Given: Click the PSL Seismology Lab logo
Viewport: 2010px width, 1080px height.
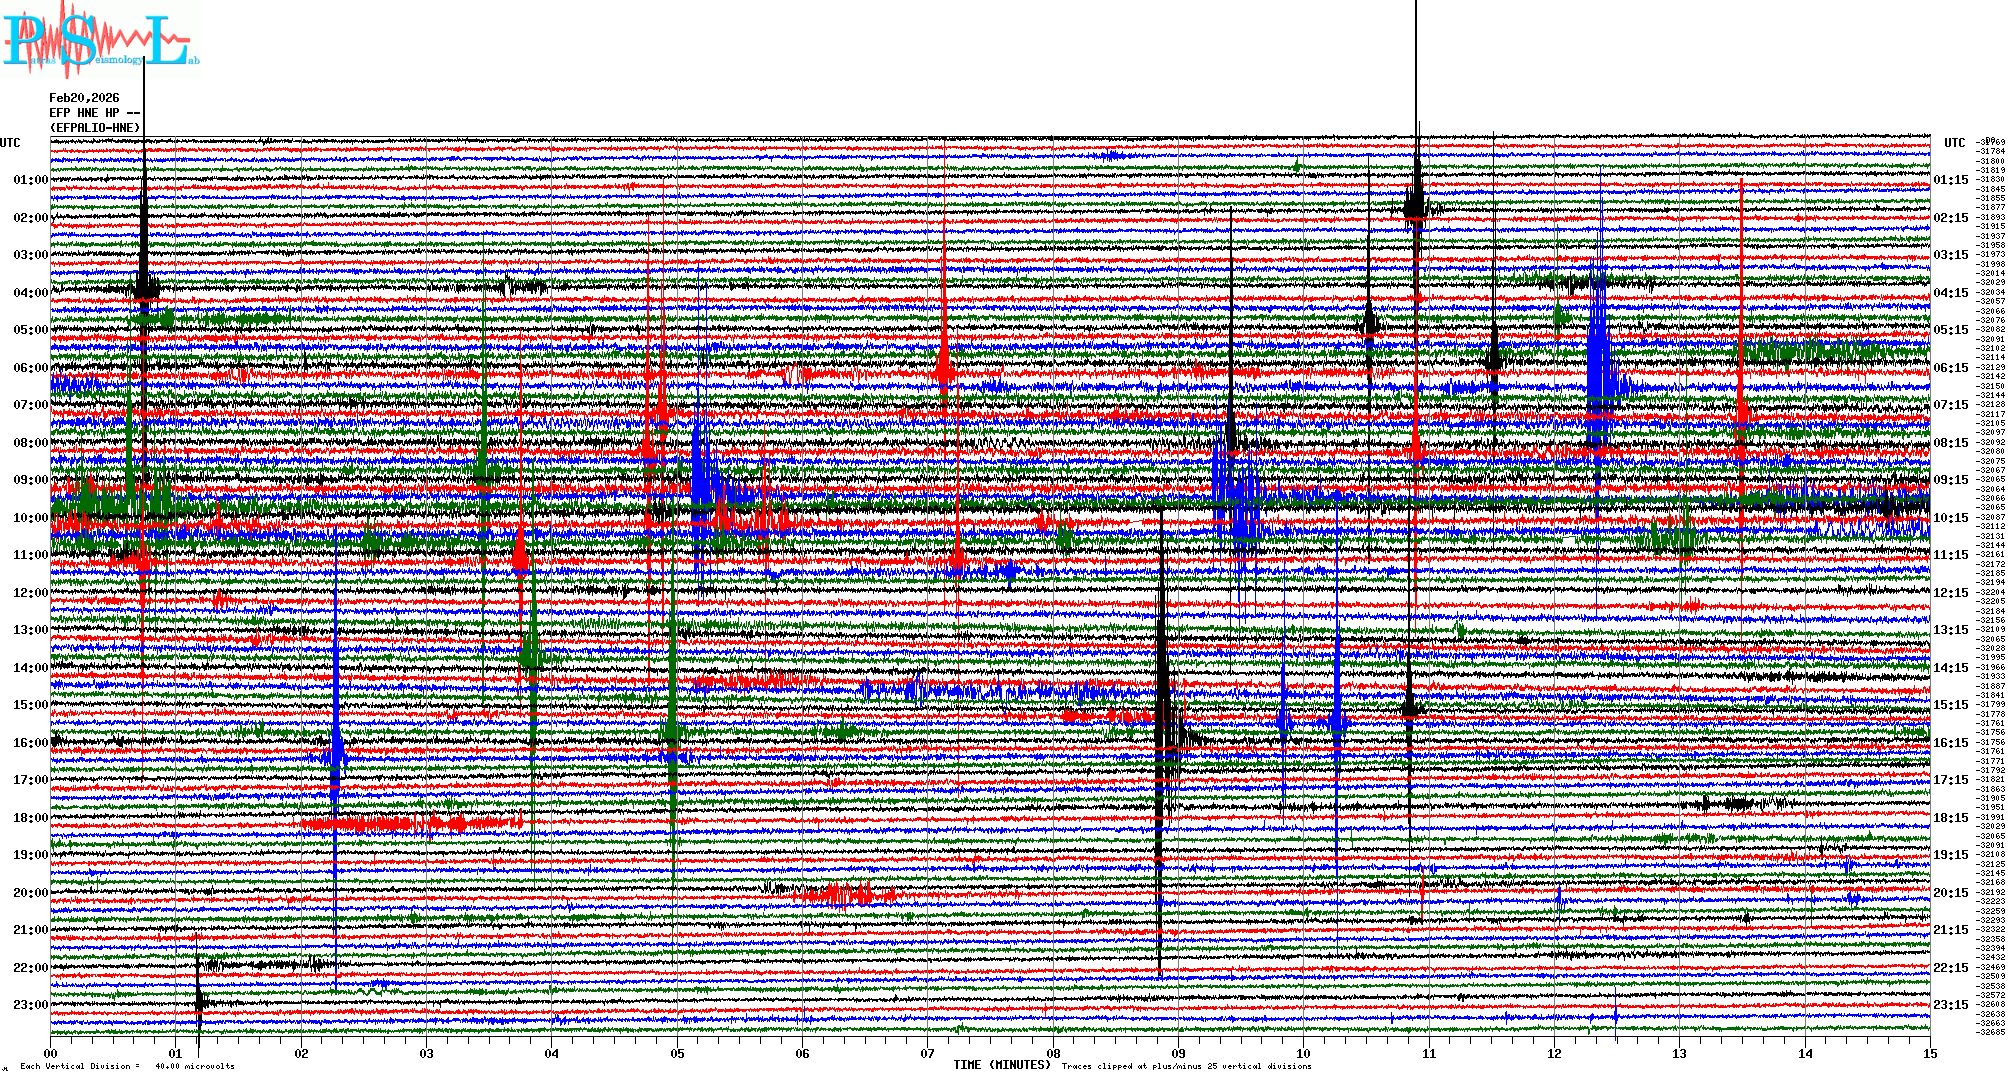Looking at the screenshot, I should 98,40.
